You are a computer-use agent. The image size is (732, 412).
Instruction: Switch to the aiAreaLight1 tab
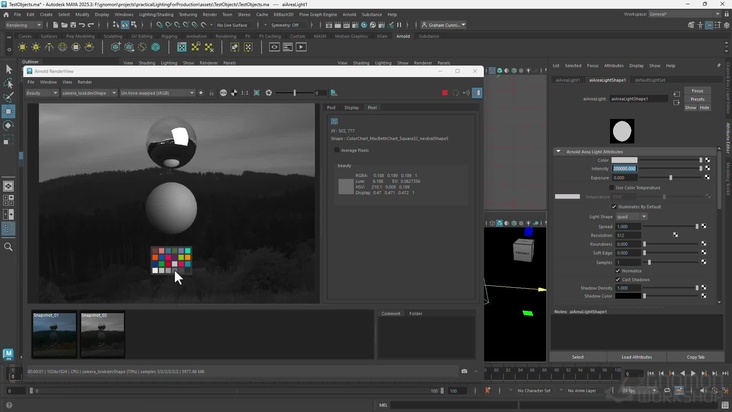(x=568, y=80)
